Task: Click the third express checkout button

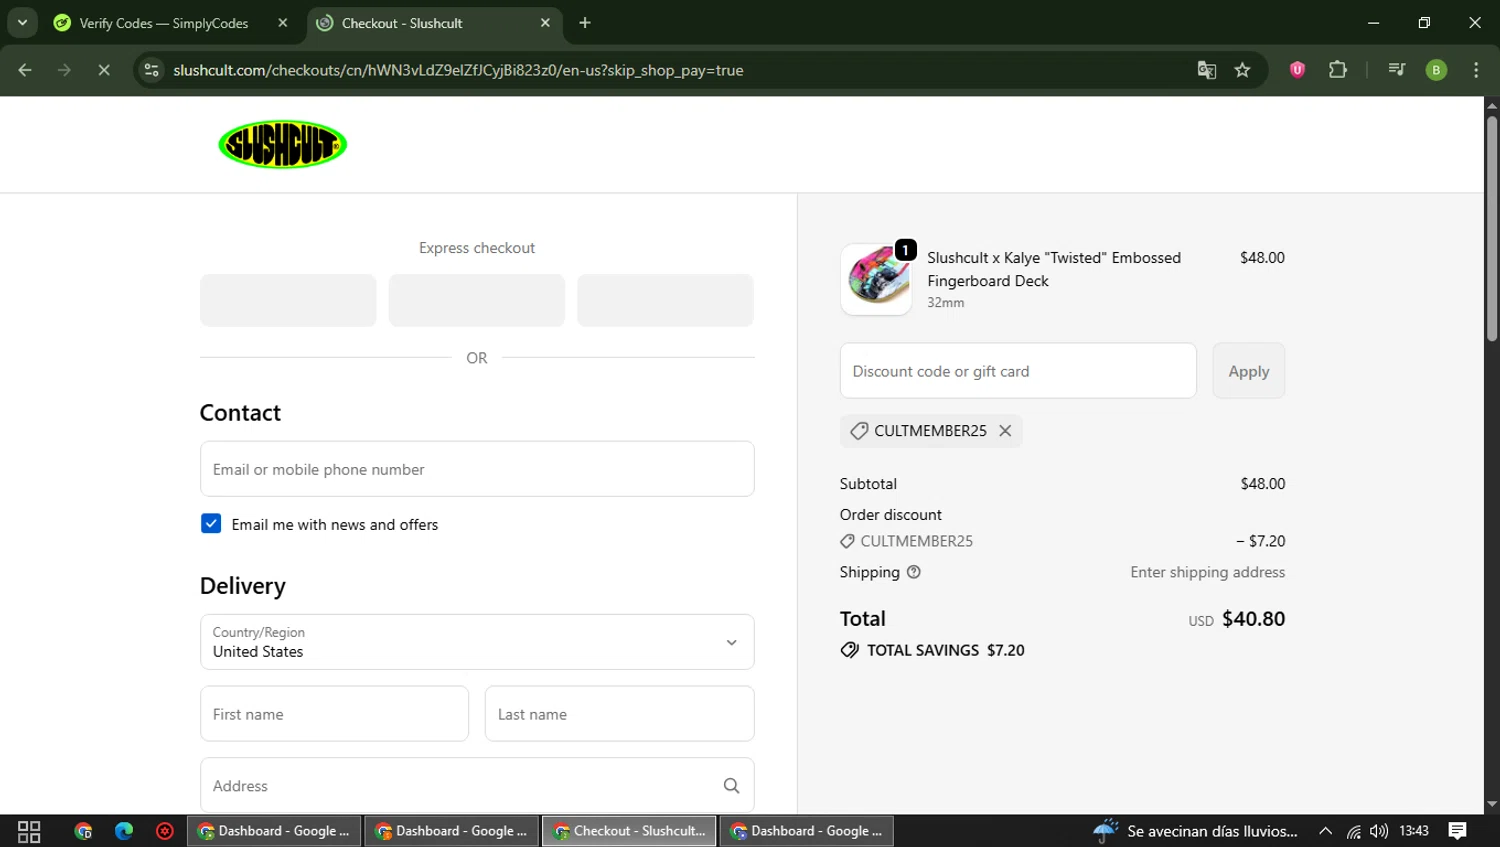Action: tap(665, 300)
